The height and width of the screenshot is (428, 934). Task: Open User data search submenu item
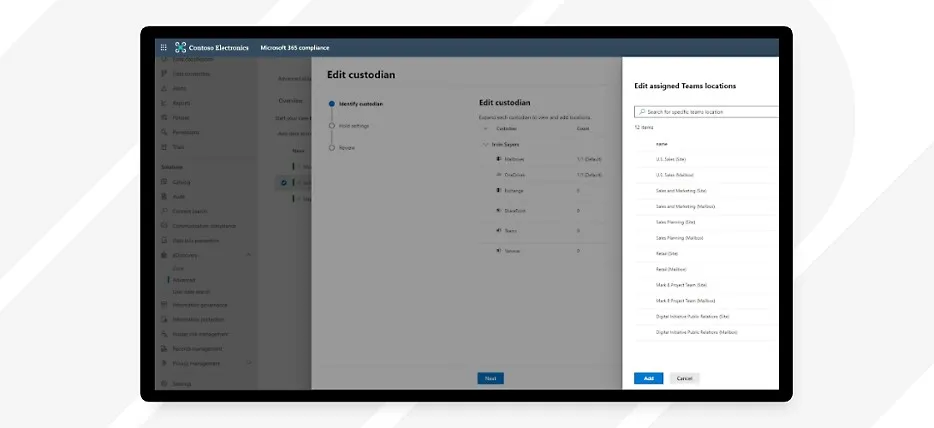(x=191, y=292)
